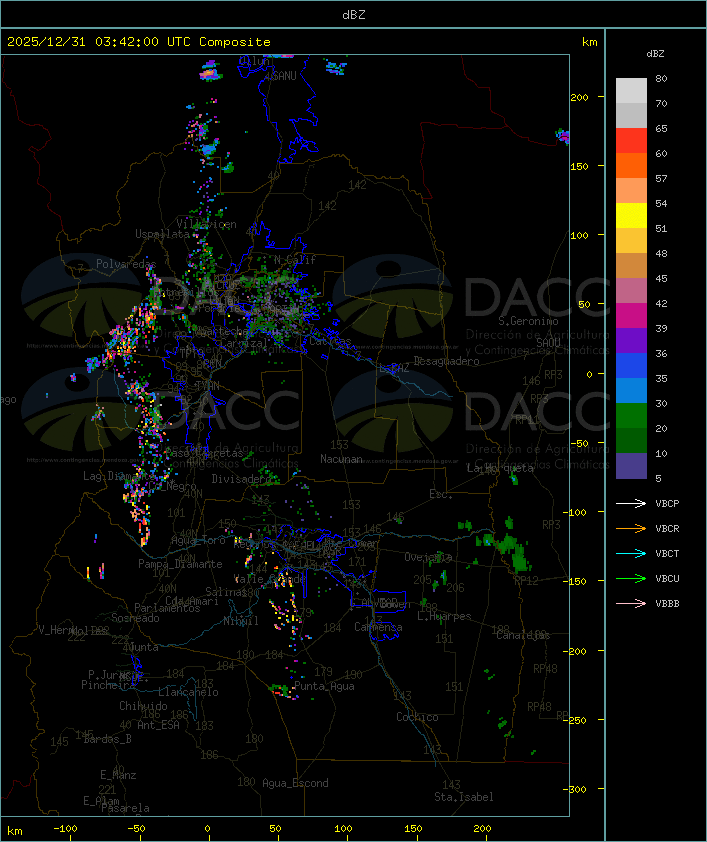This screenshot has width=707, height=842.
Task: Click the Divisadero place label
Action: coord(242,478)
